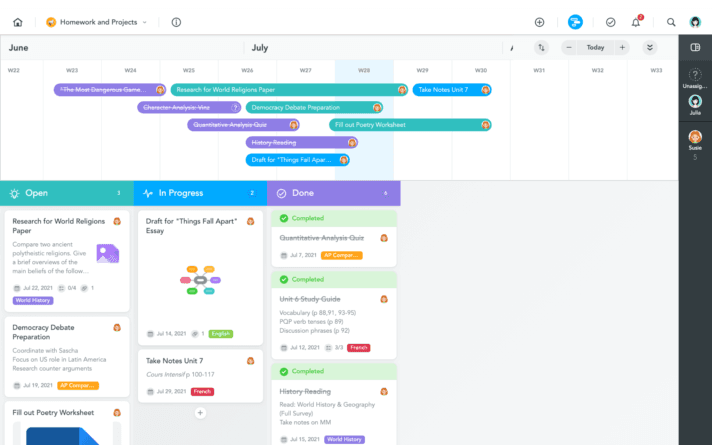Click the timeline sort arrows icon
Viewport: 712px width, 445px height.
(541, 47)
